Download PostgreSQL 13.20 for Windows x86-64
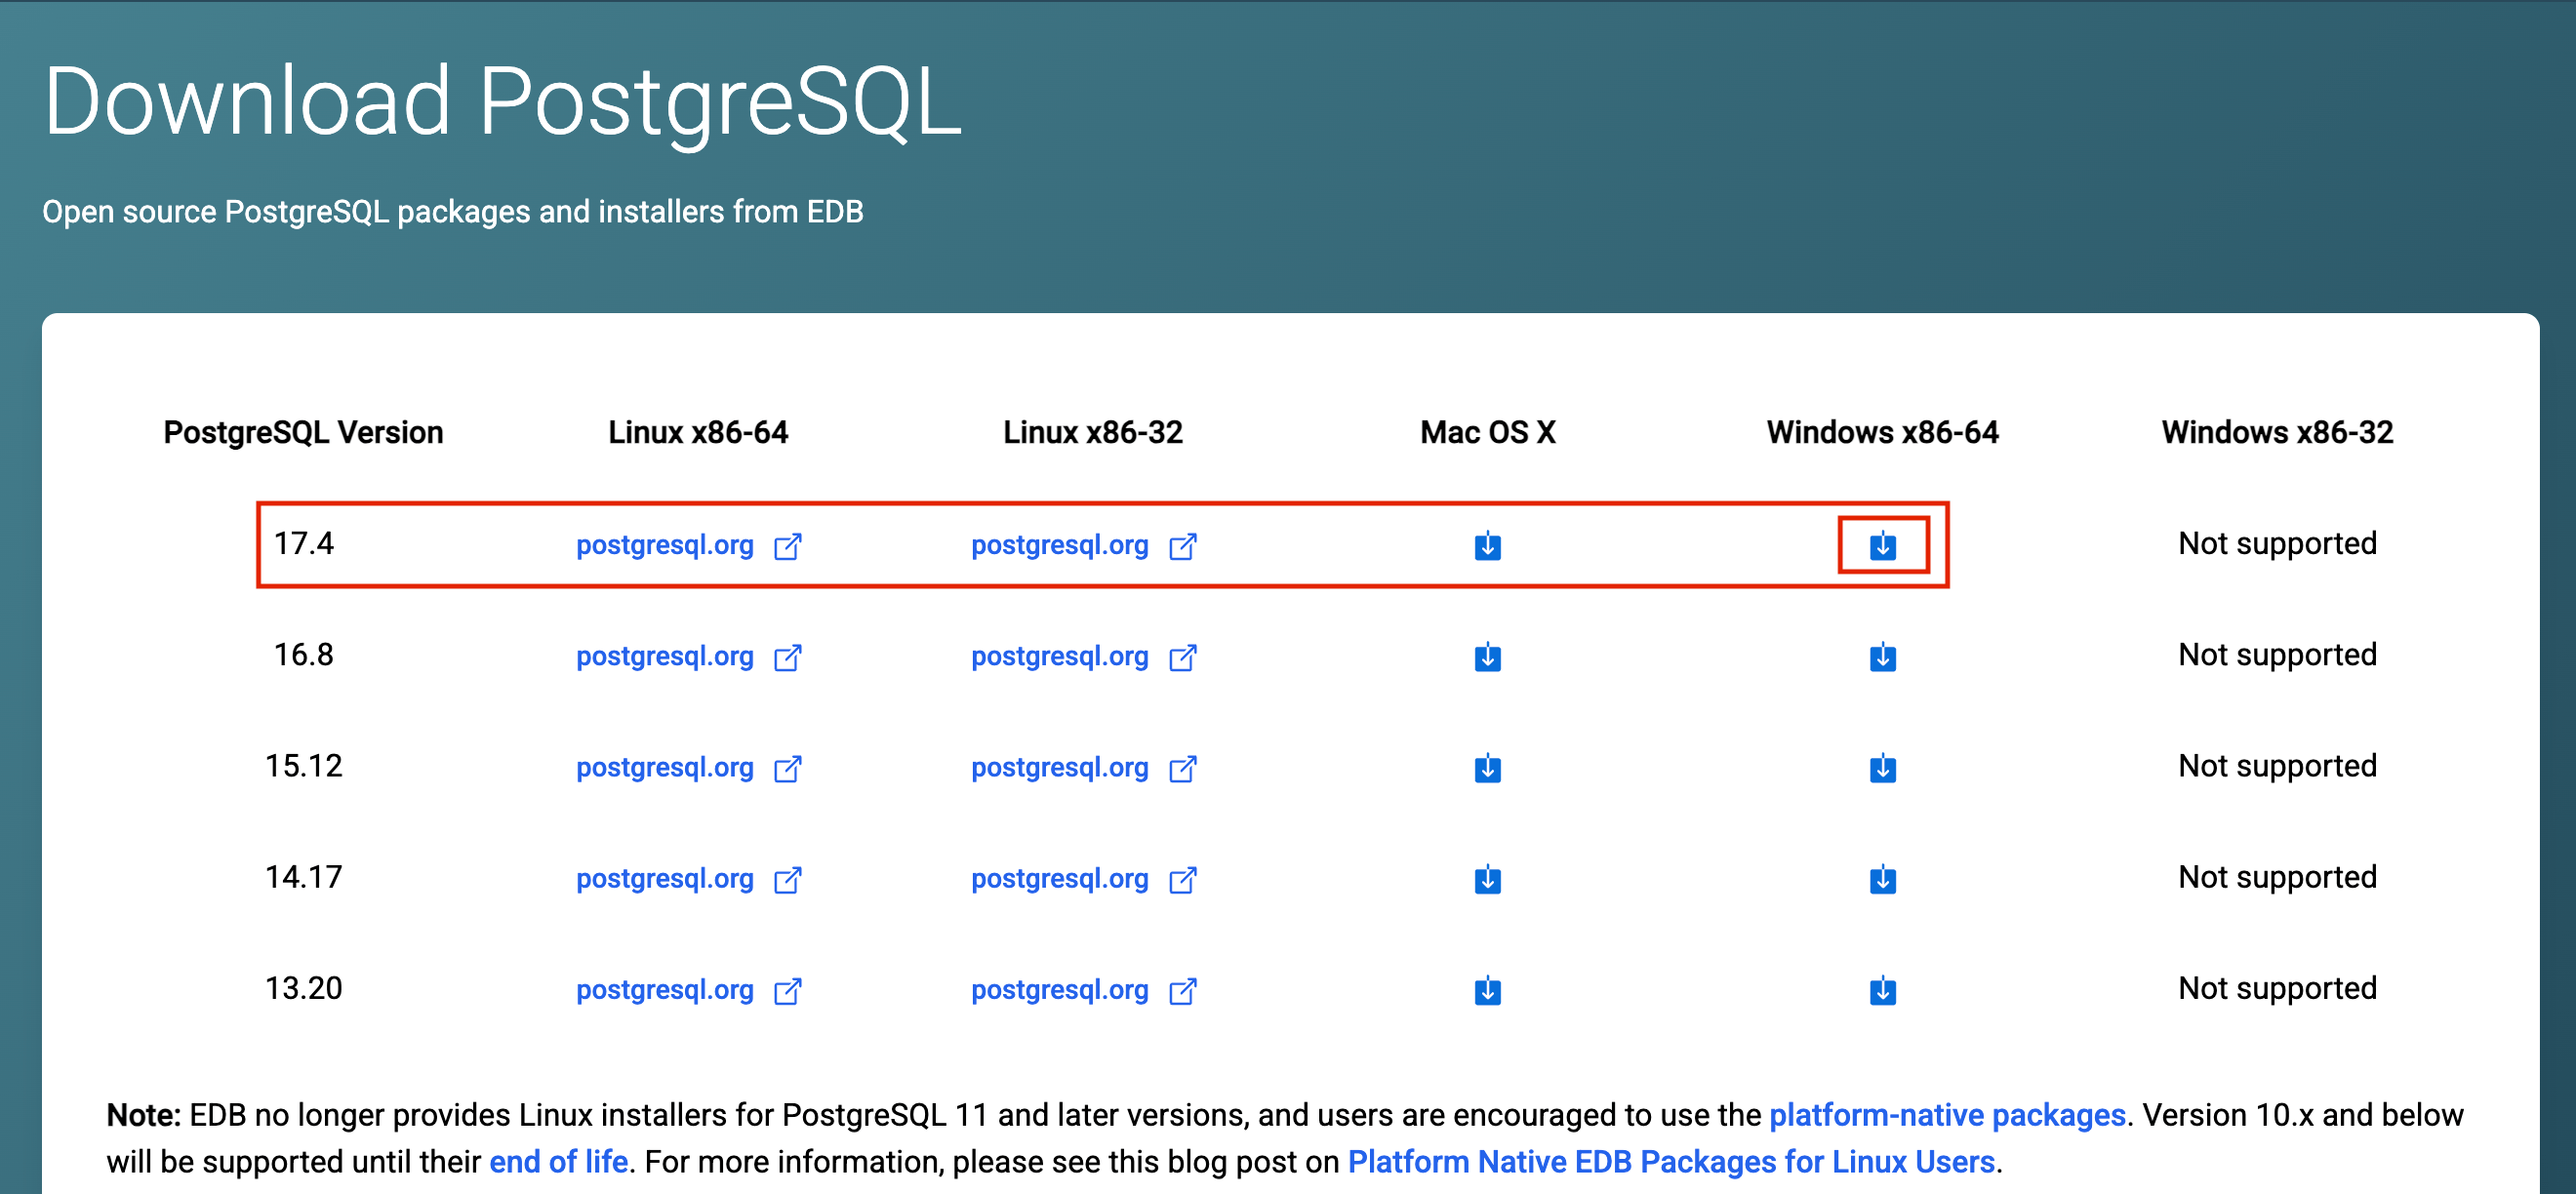Screen dimensions: 2576x1194 pyautogui.click(x=1882, y=990)
